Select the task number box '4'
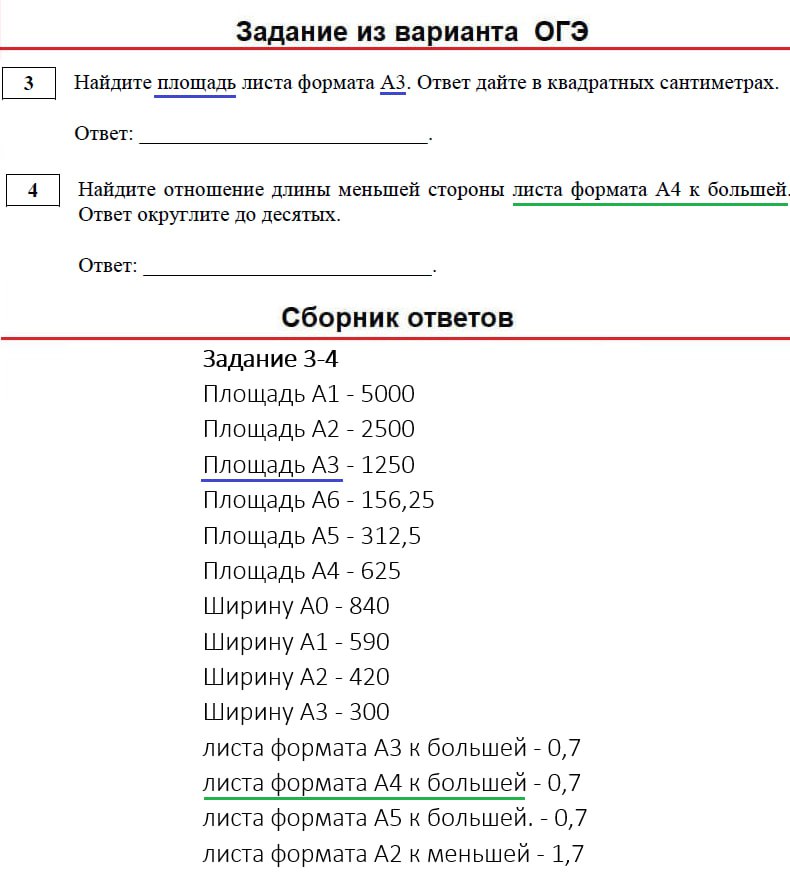 [x=33, y=190]
